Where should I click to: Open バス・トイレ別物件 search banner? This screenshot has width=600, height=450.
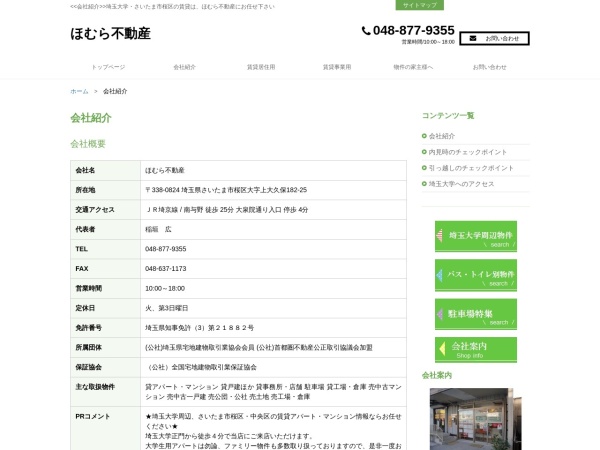[x=476, y=275]
